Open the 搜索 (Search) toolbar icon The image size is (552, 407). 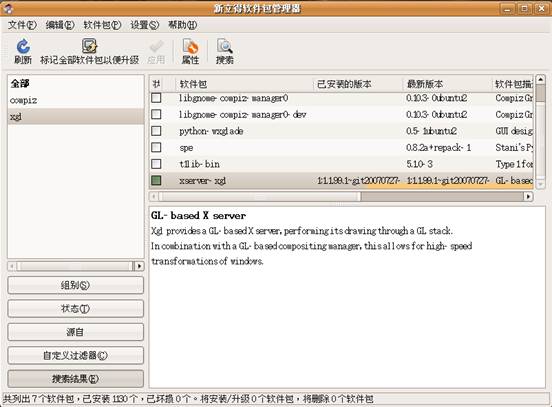pyautogui.click(x=225, y=46)
